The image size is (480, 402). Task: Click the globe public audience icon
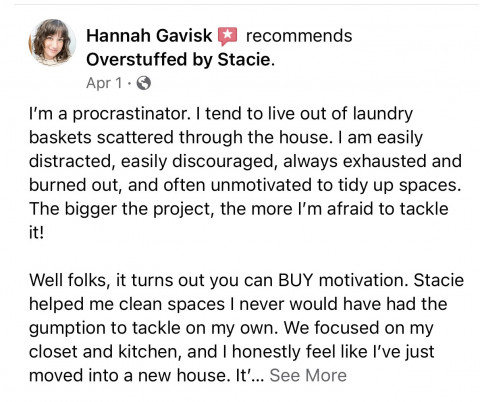[x=144, y=83]
